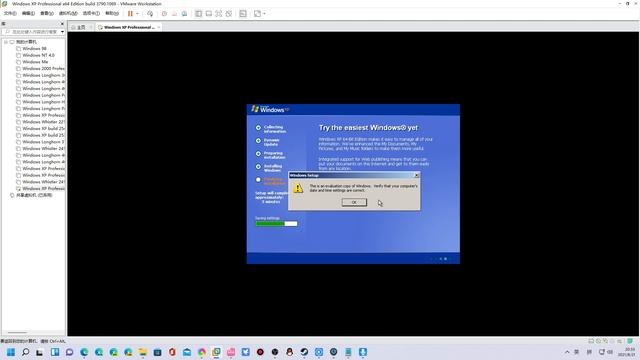This screenshot has width=640, height=360.
Task: Select the Windows Me virtual machine
Action: pos(35,62)
